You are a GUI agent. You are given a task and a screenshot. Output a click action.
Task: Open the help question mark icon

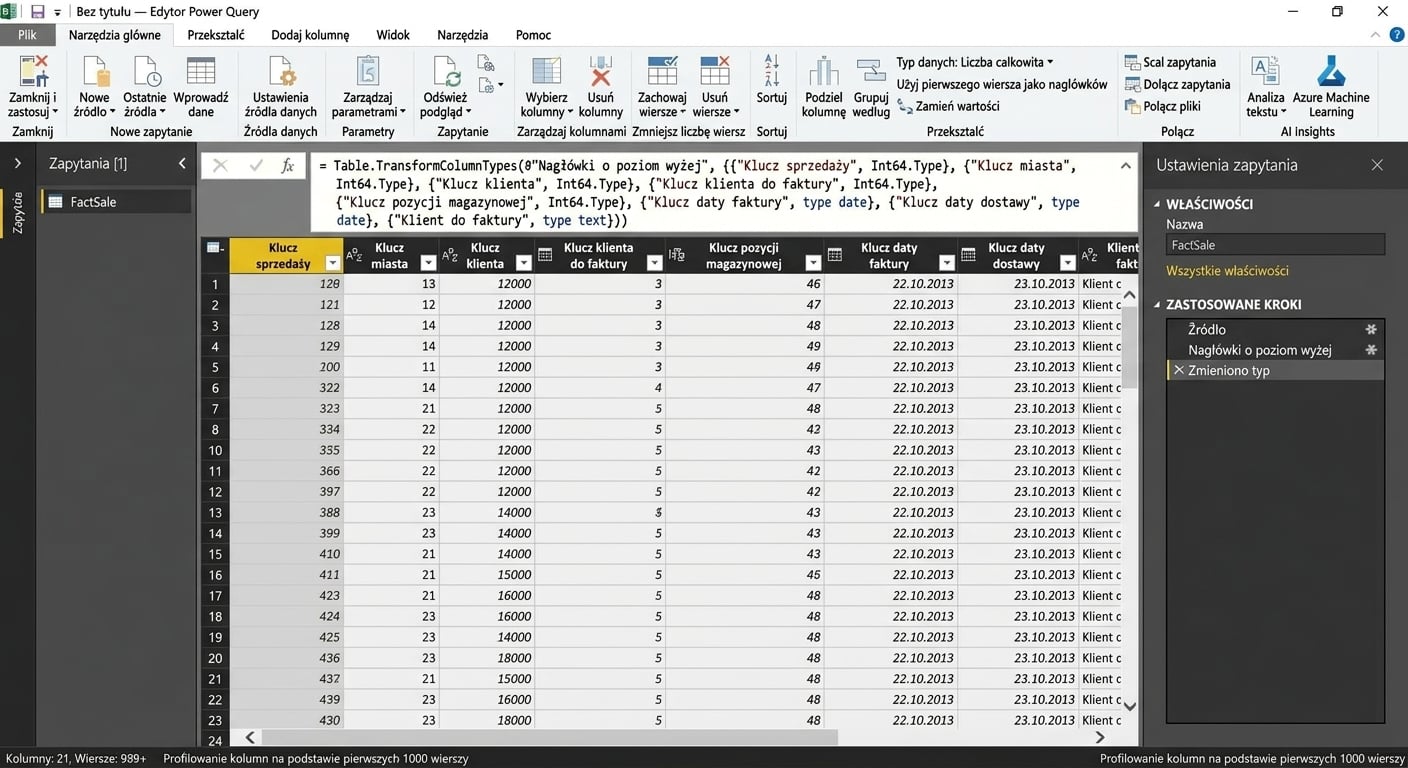pyautogui.click(x=1397, y=35)
